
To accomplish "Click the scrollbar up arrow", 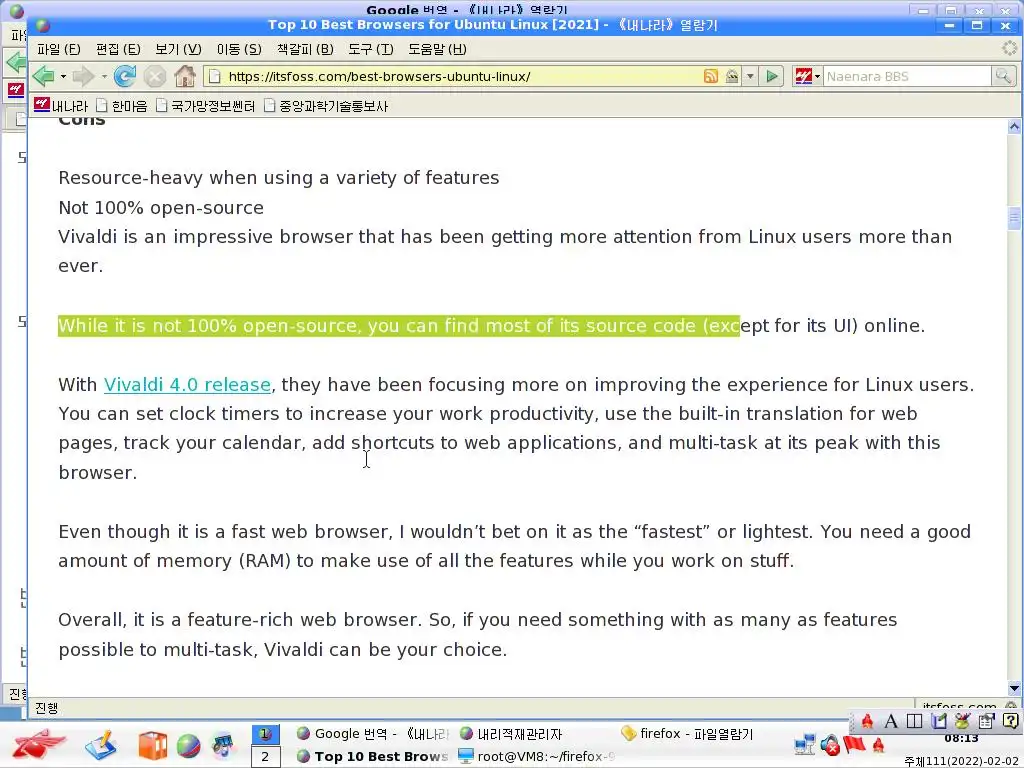I will point(1014,127).
